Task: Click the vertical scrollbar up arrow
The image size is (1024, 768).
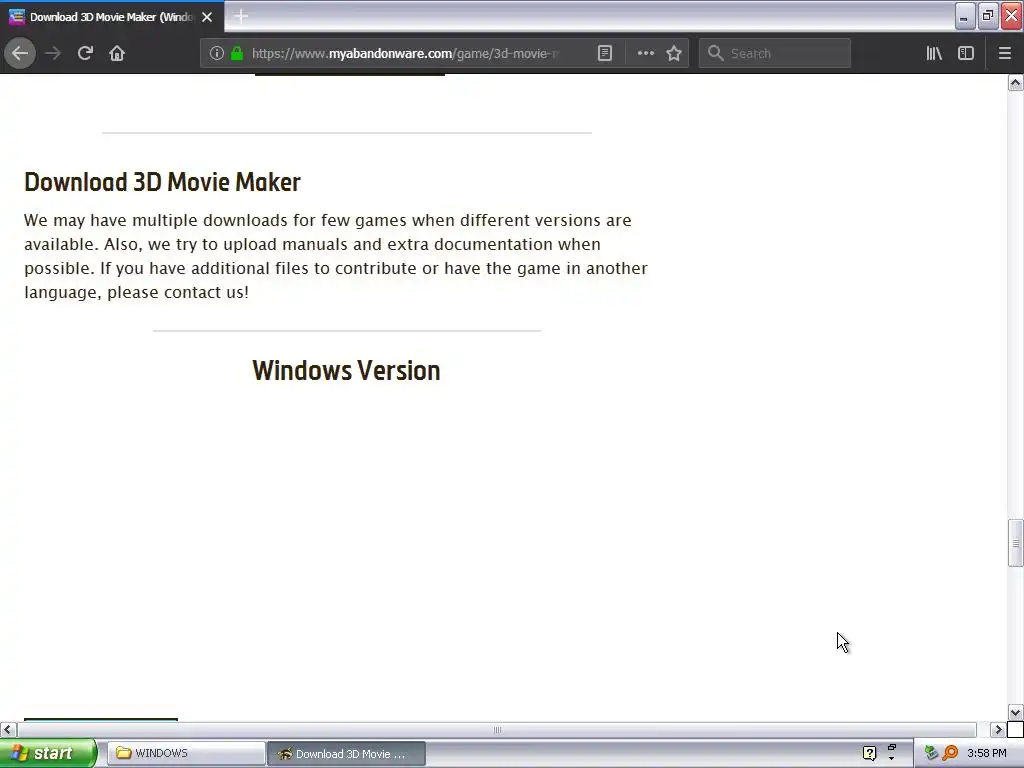Action: click(x=1015, y=82)
